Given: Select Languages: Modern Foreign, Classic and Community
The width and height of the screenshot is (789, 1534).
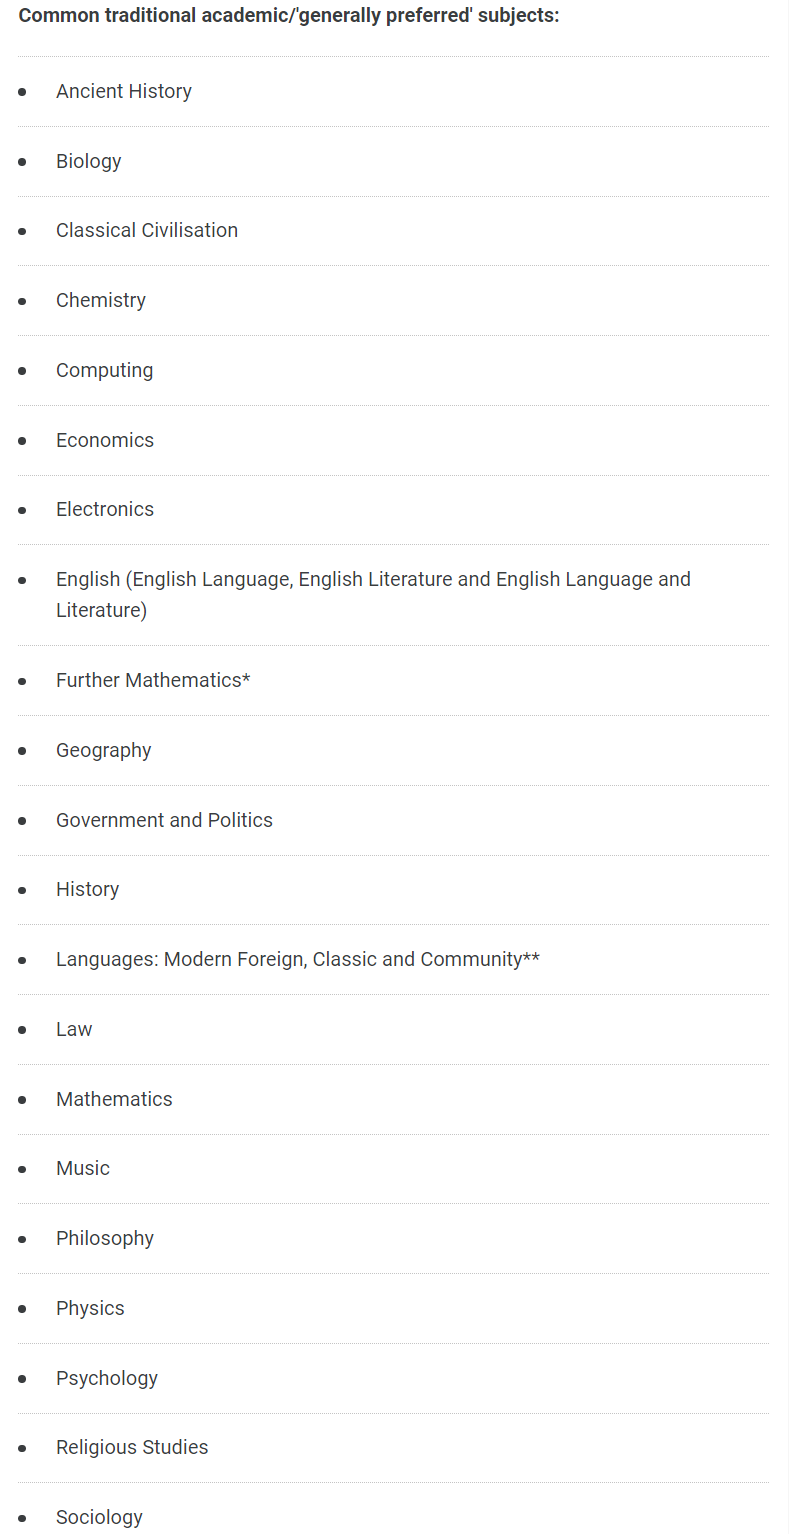Looking at the screenshot, I should (298, 959).
